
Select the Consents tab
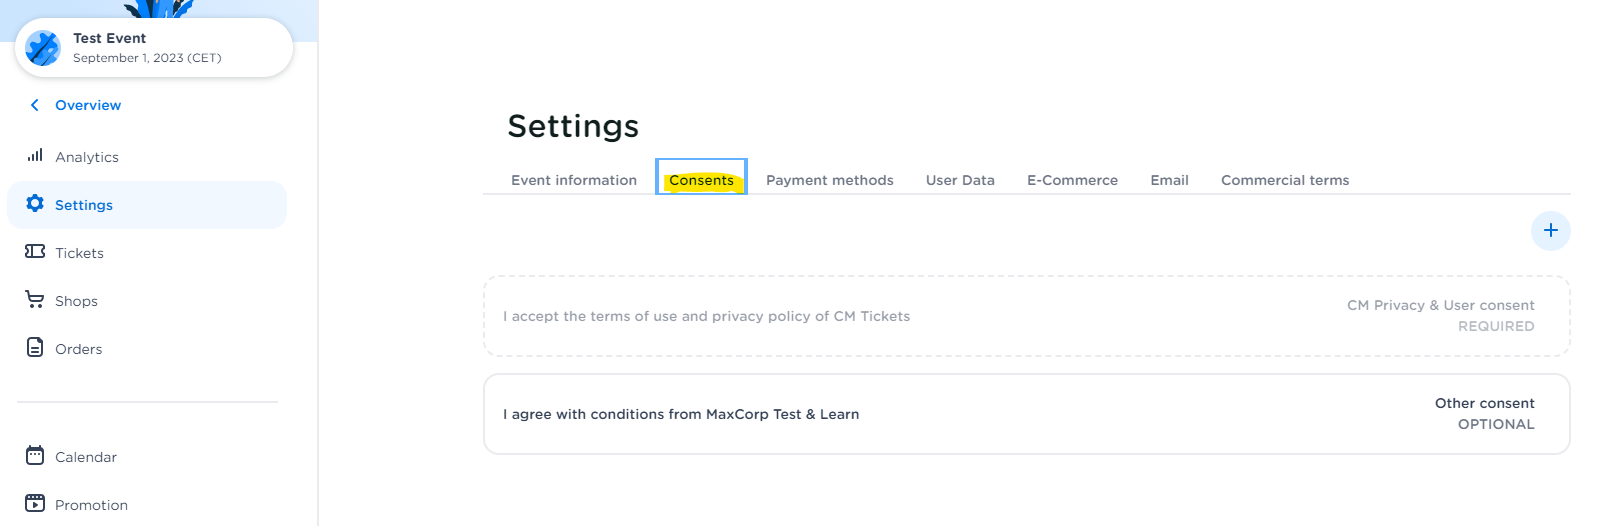click(x=701, y=180)
